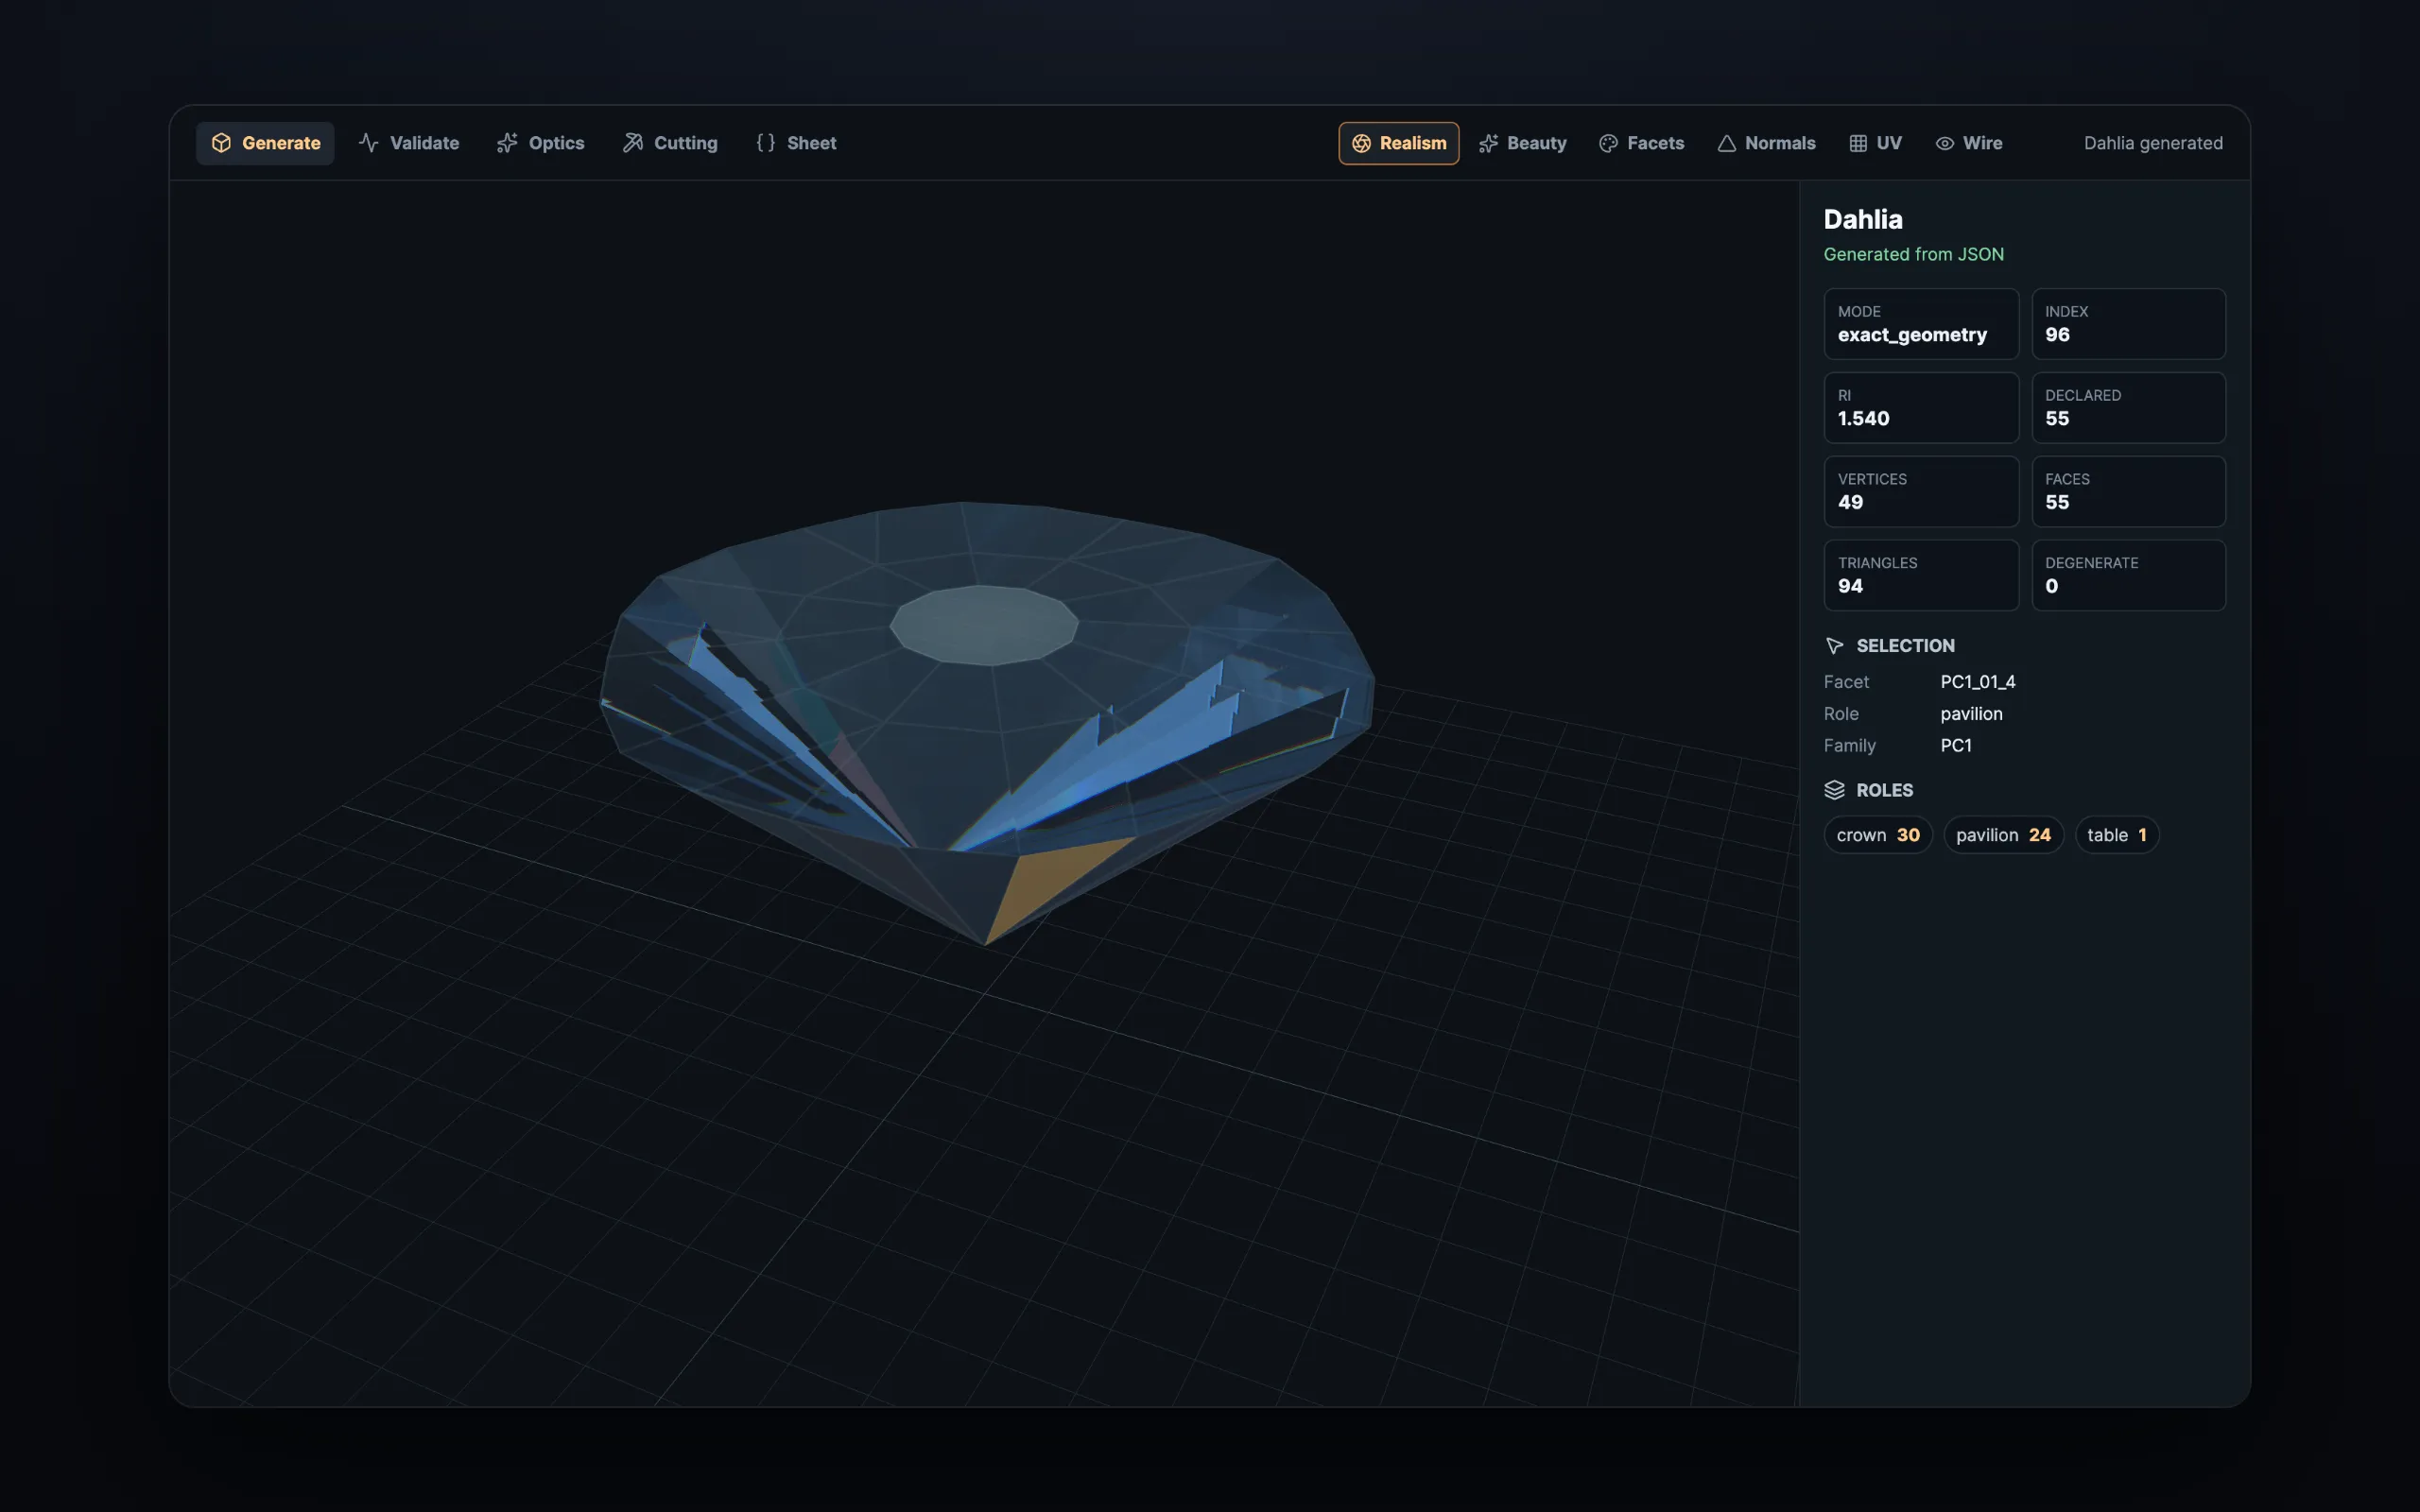This screenshot has height=1512, width=2420.
Task: Click the UV grid icon
Action: click(x=1858, y=143)
